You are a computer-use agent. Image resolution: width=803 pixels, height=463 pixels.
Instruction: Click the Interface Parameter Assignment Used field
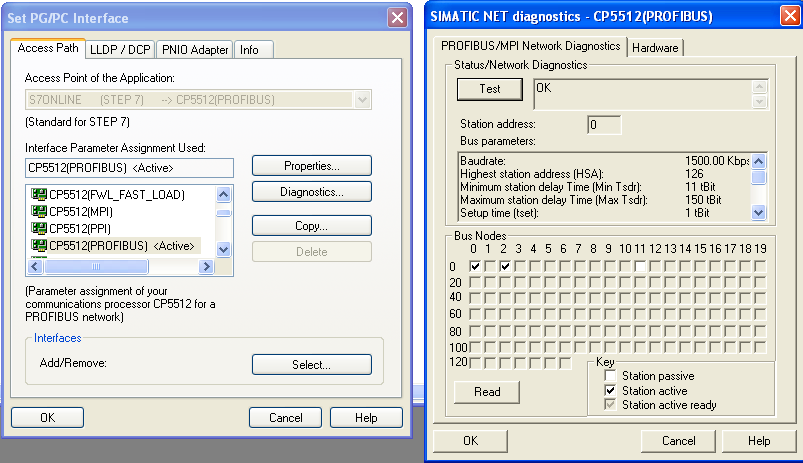pos(129,168)
